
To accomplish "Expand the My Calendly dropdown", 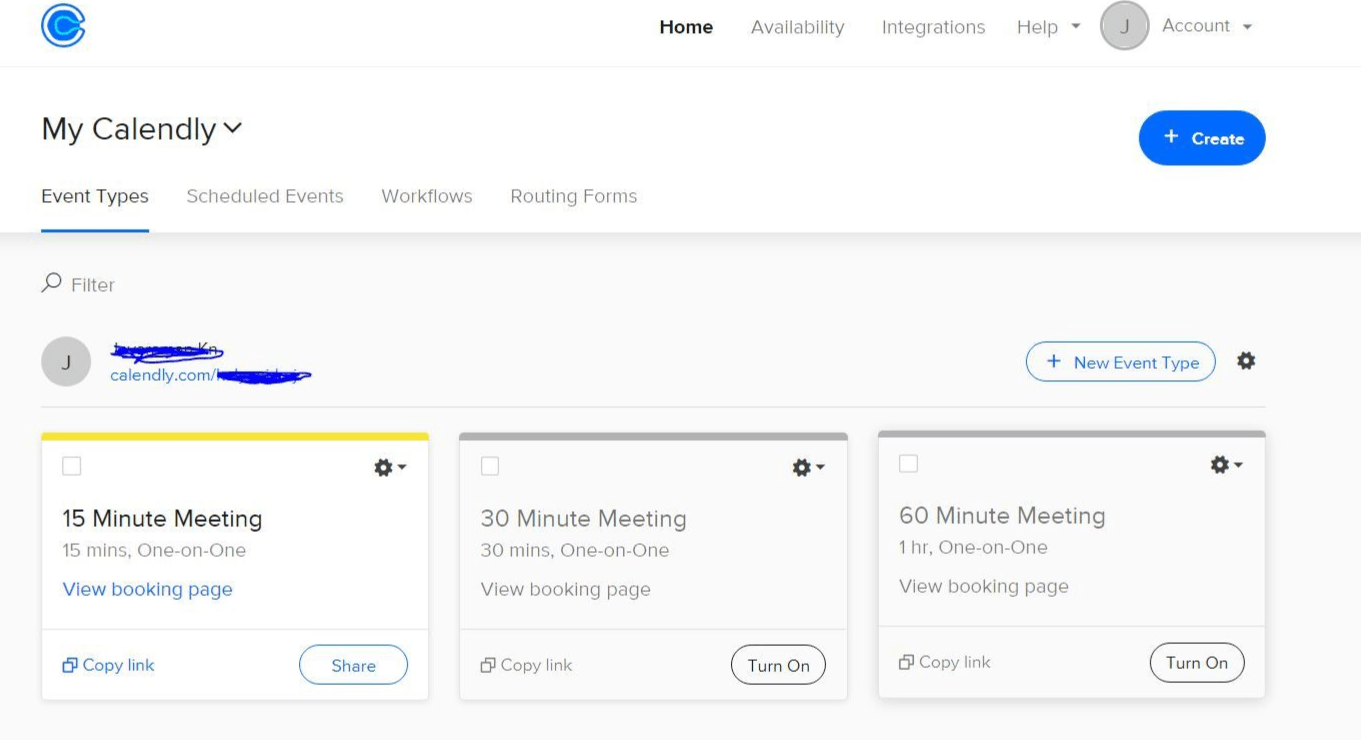I will pos(142,129).
